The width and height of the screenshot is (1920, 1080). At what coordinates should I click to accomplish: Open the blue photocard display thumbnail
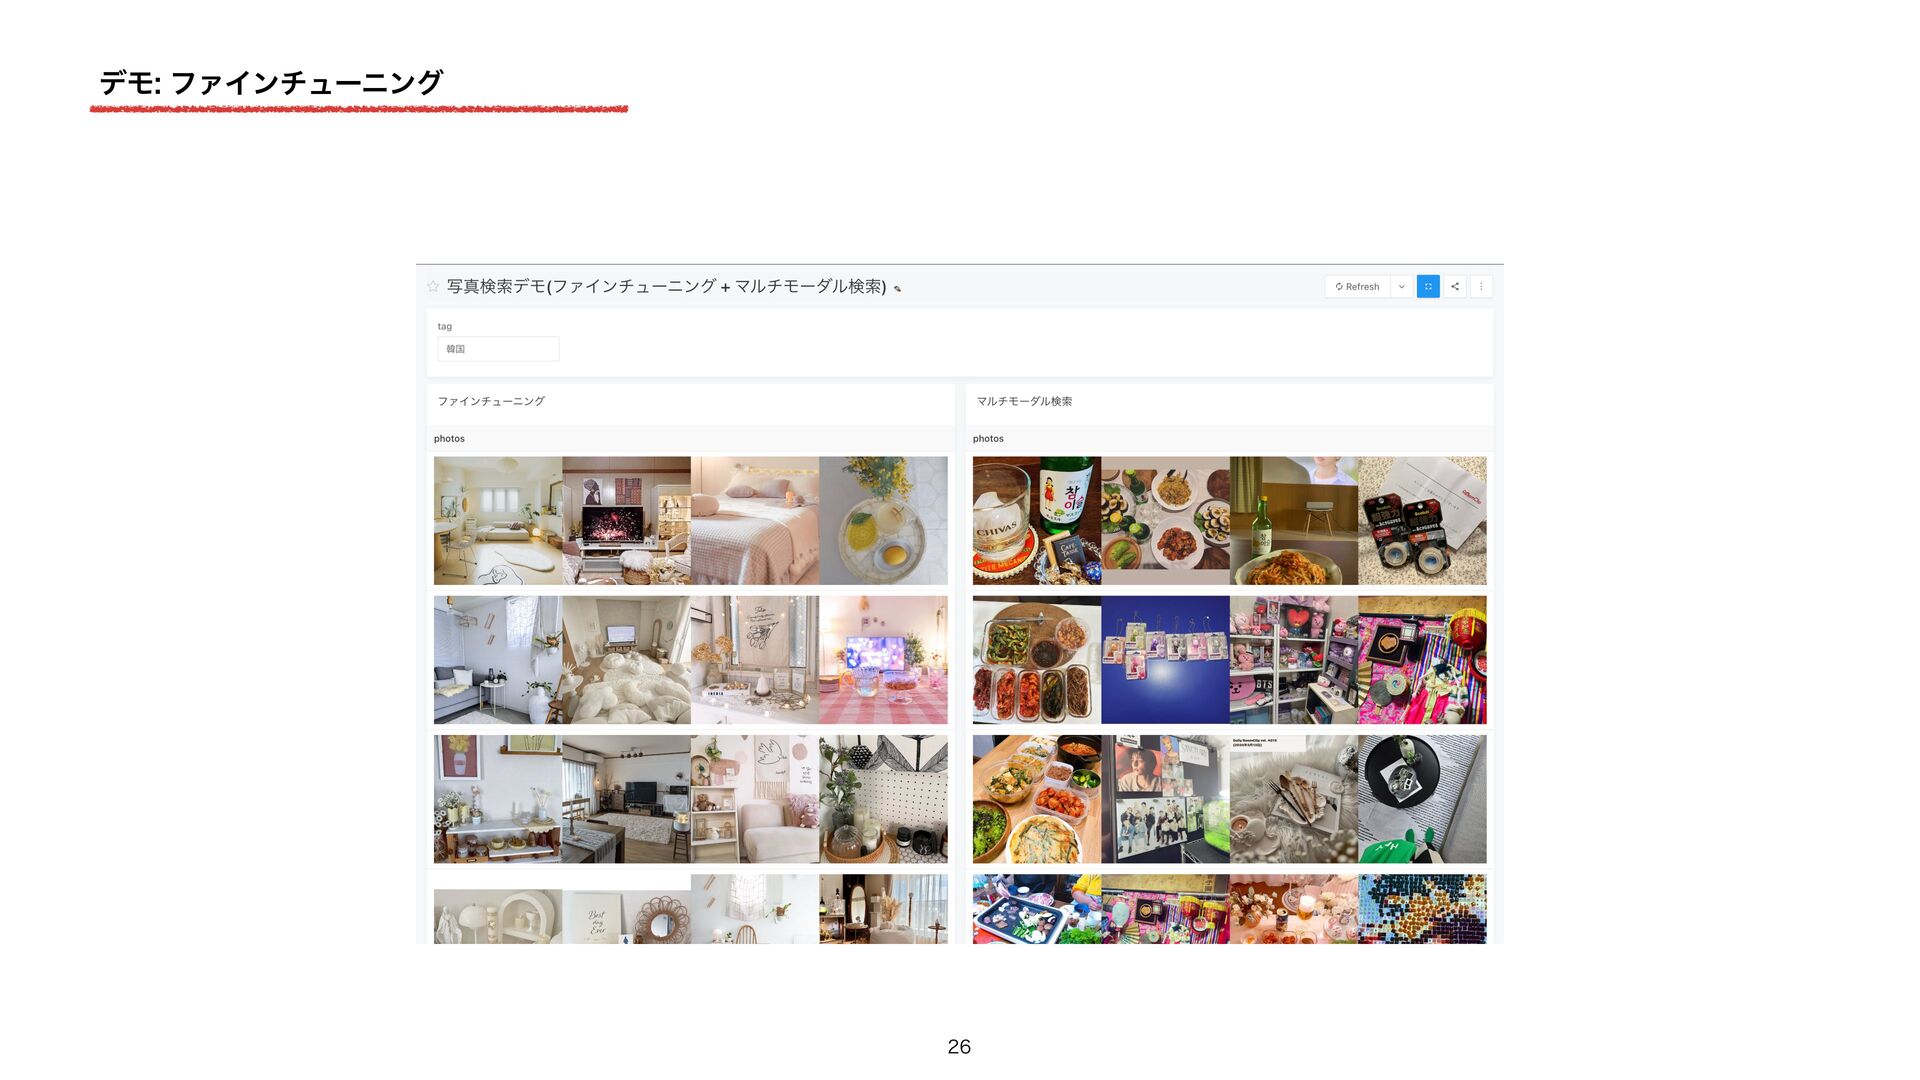[1165, 660]
